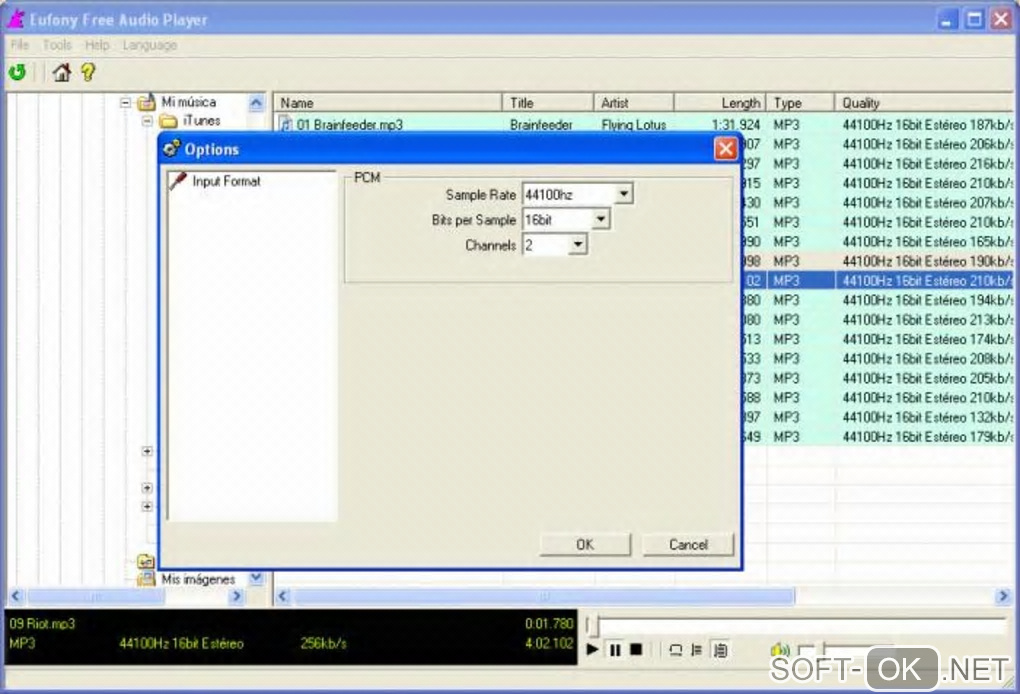Sort by the Title column header
Image resolution: width=1020 pixels, height=694 pixels.
tap(548, 103)
